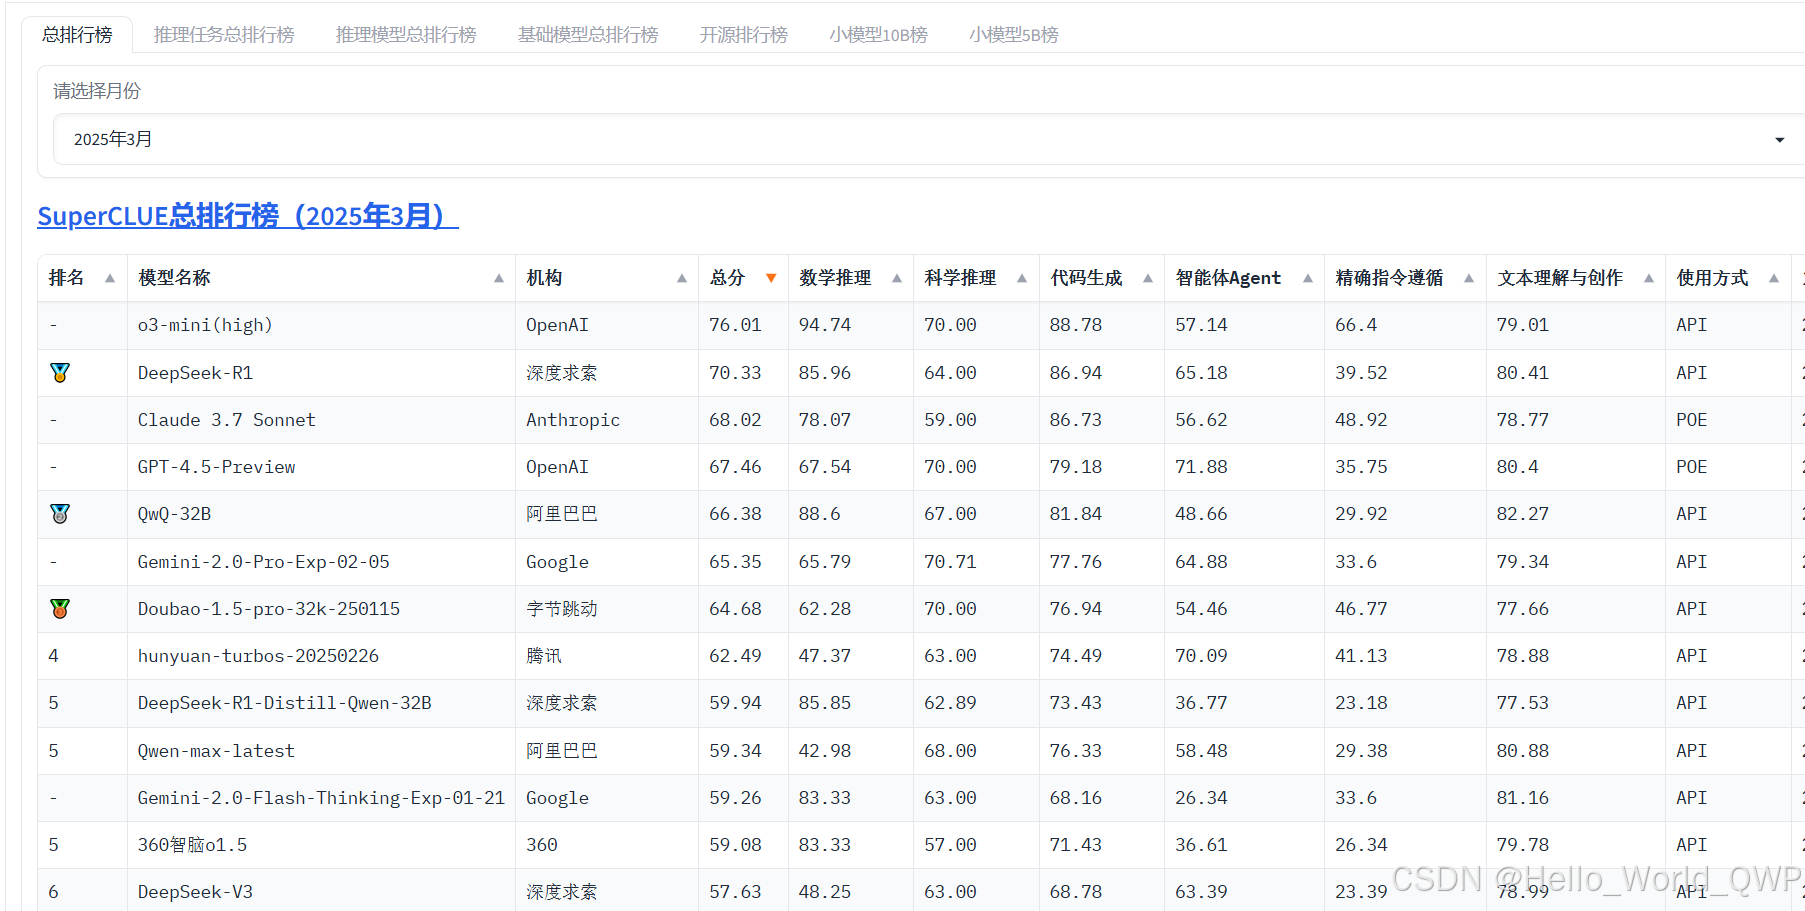This screenshot has width=1805, height=911.
Task: Click gold medal icon in DeepSeek-R1 row
Action: pyautogui.click(x=60, y=373)
